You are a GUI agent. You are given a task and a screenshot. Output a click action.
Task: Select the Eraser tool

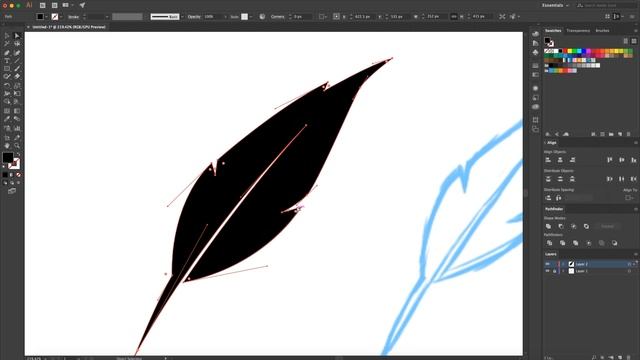pos(17,76)
